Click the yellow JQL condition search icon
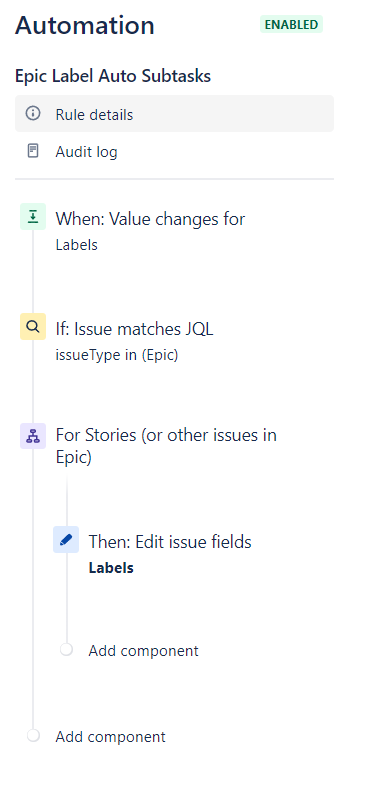This screenshot has height=803, width=381. click(33, 326)
